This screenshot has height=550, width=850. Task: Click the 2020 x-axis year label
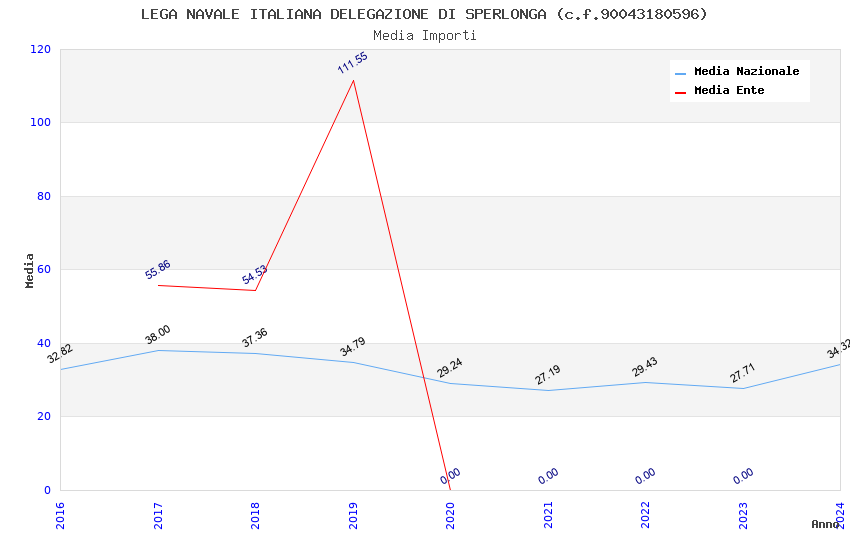pyautogui.click(x=450, y=515)
